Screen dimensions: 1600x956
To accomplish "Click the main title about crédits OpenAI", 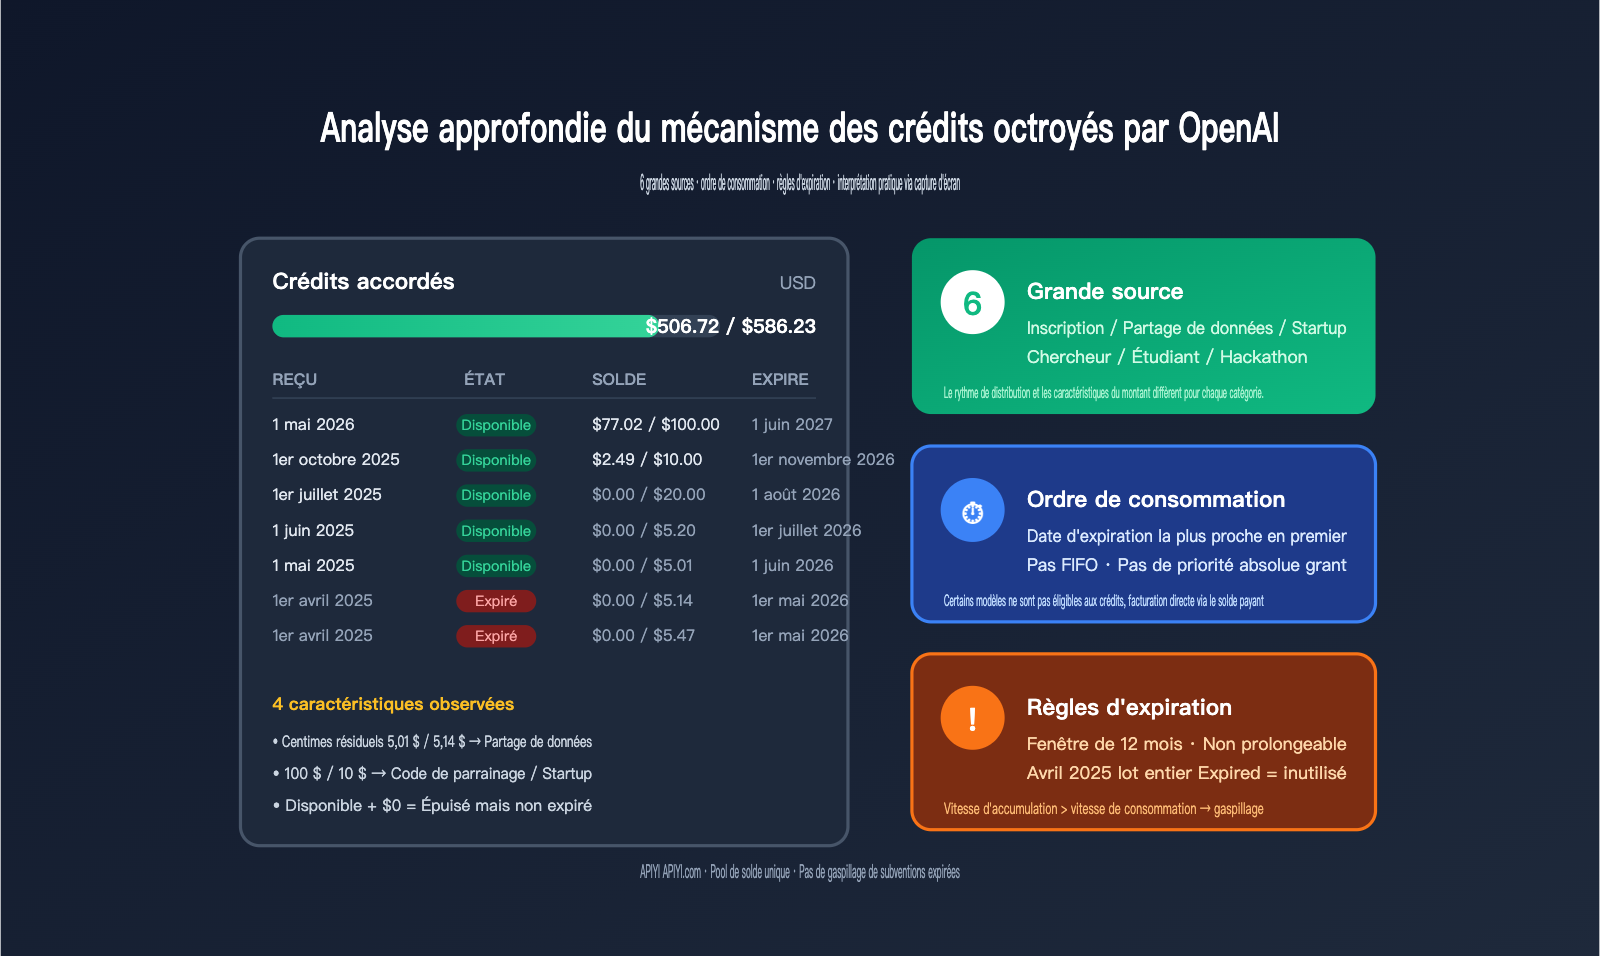I will [800, 128].
